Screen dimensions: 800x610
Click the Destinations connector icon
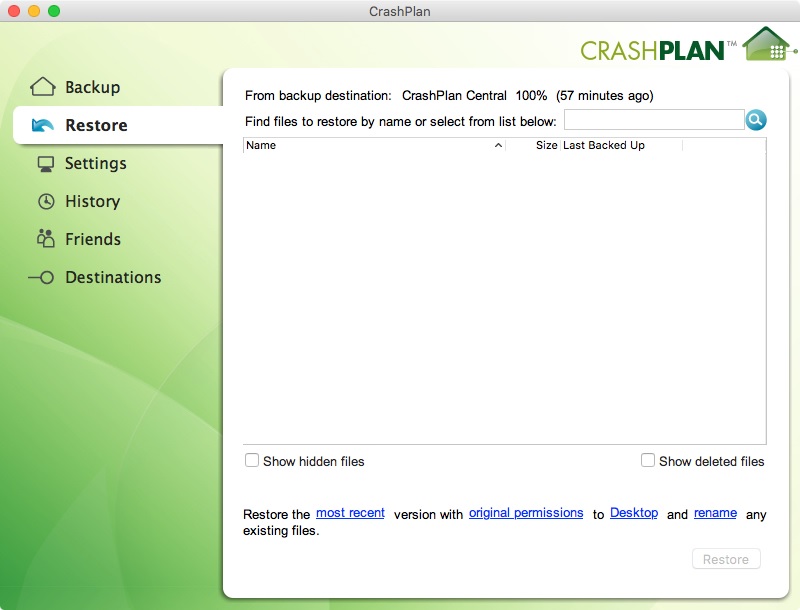pos(41,277)
